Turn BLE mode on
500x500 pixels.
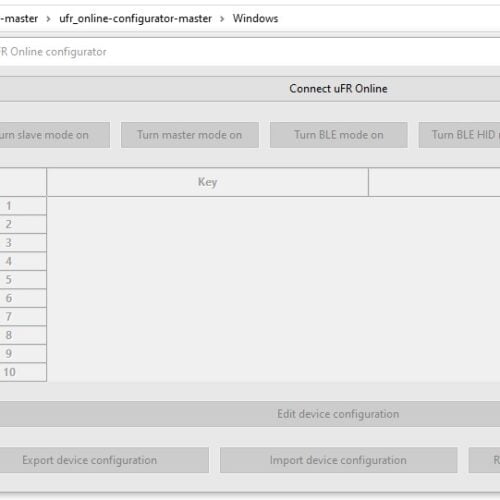pos(339,135)
